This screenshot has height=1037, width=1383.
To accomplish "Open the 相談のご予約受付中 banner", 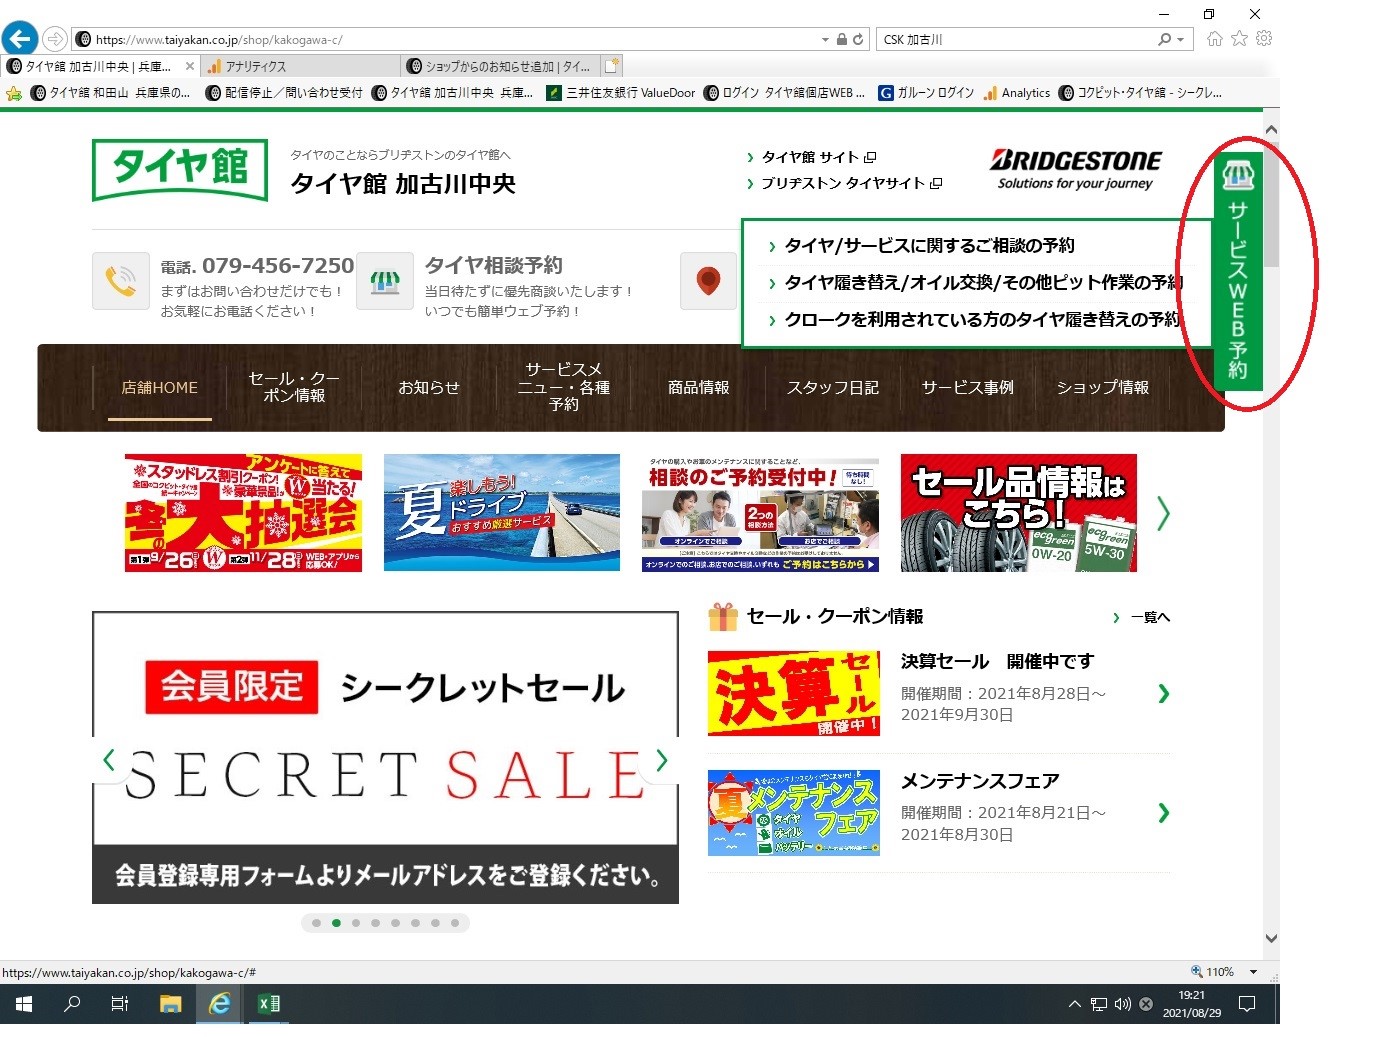I will pyautogui.click(x=760, y=513).
